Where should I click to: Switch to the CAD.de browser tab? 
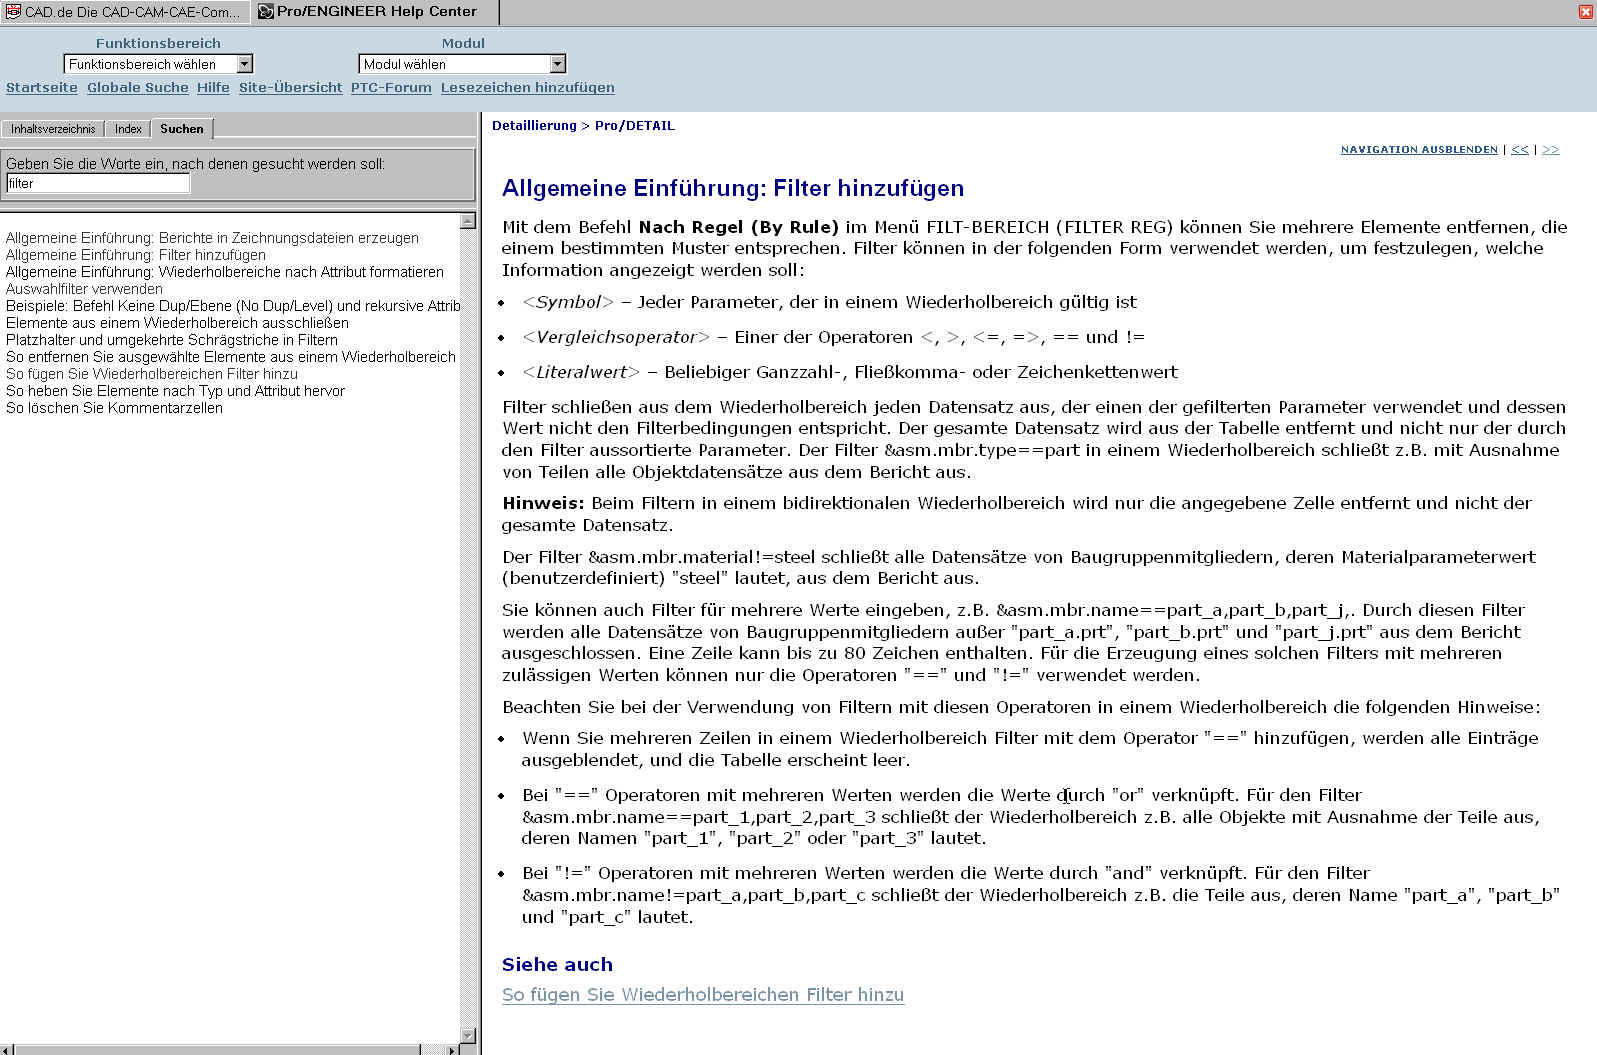click(125, 12)
